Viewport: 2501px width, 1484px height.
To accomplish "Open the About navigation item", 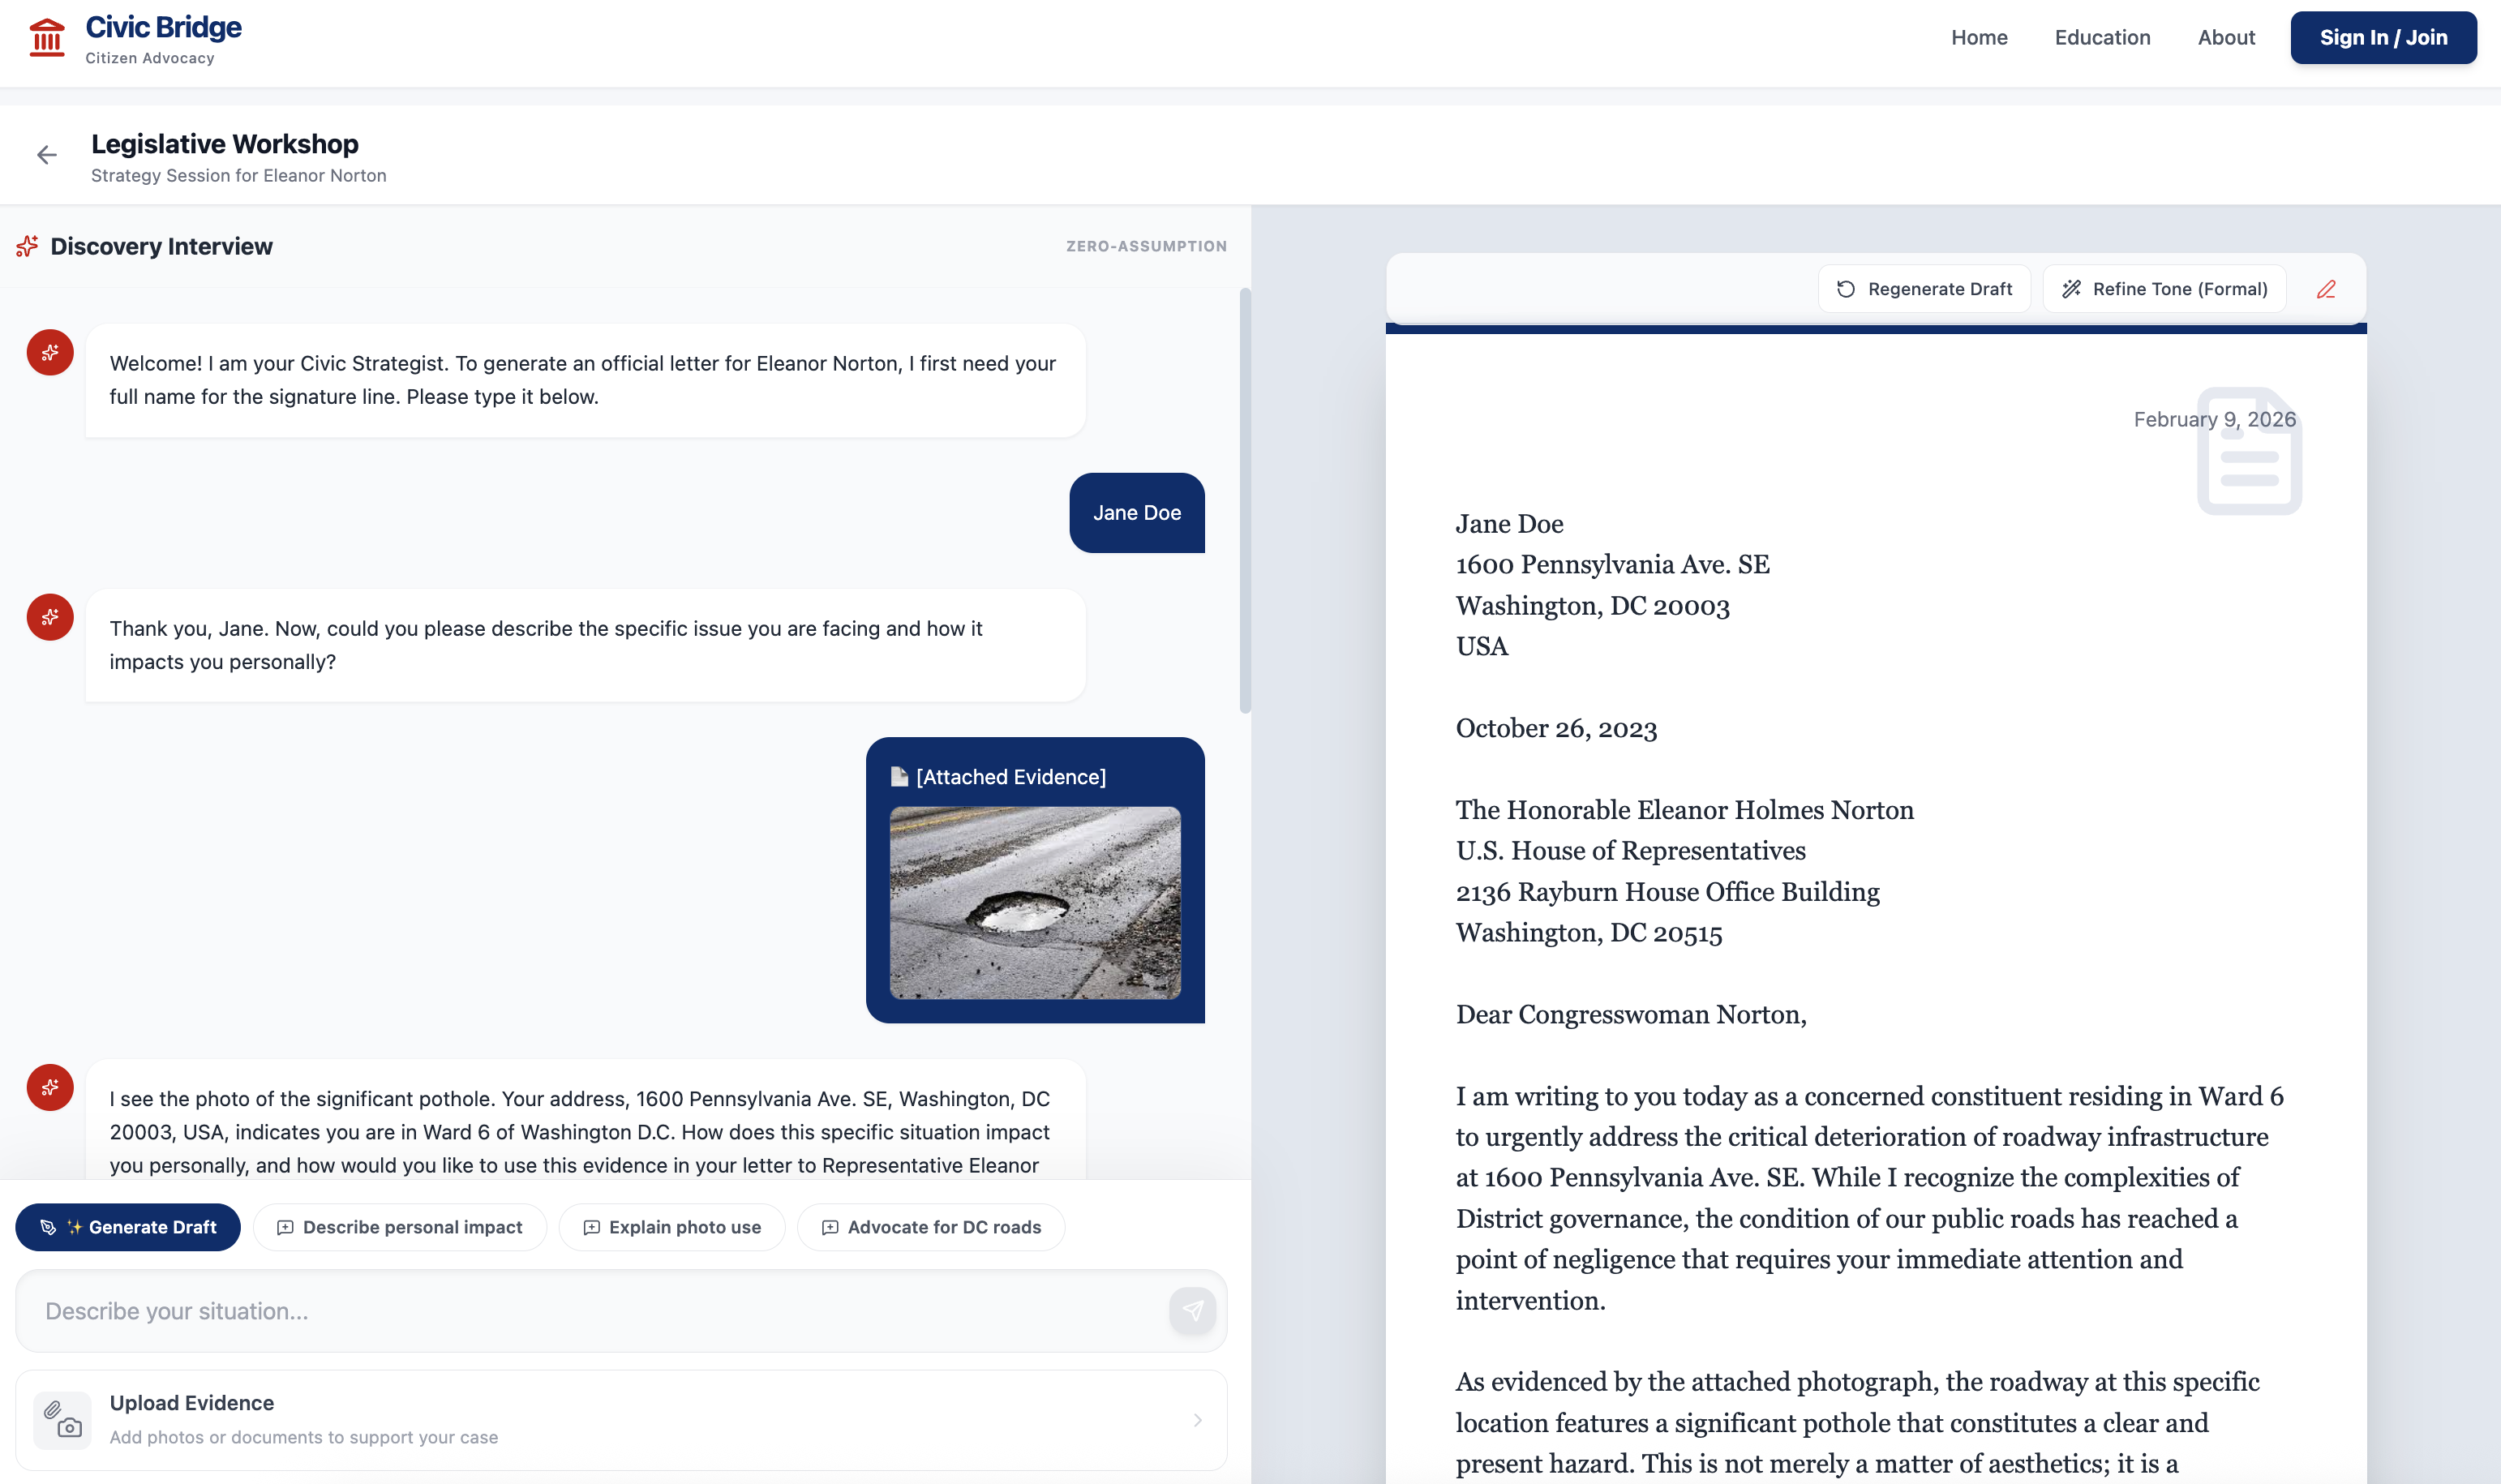I will click(2226, 38).
